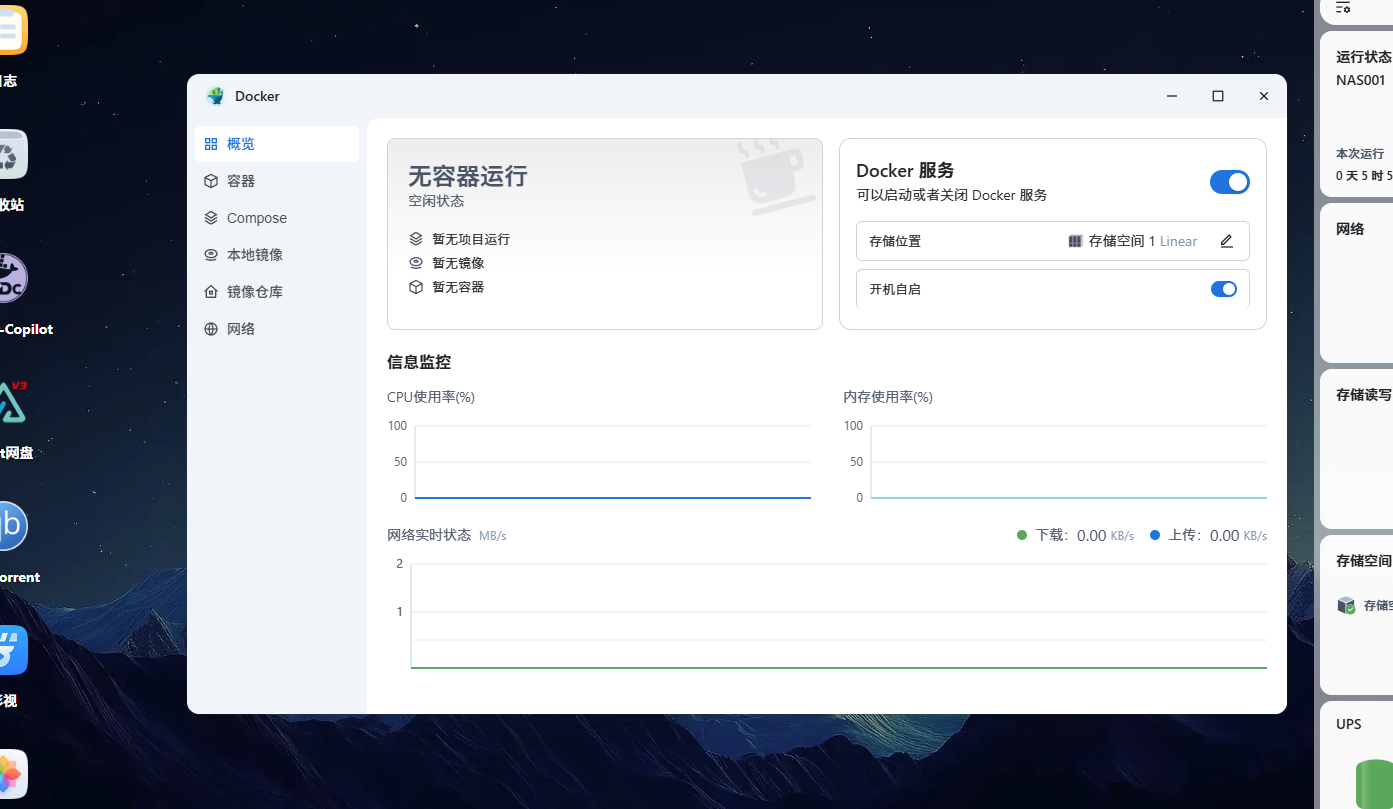Click NAS001 in the status widget
1393x809 pixels.
point(1361,80)
